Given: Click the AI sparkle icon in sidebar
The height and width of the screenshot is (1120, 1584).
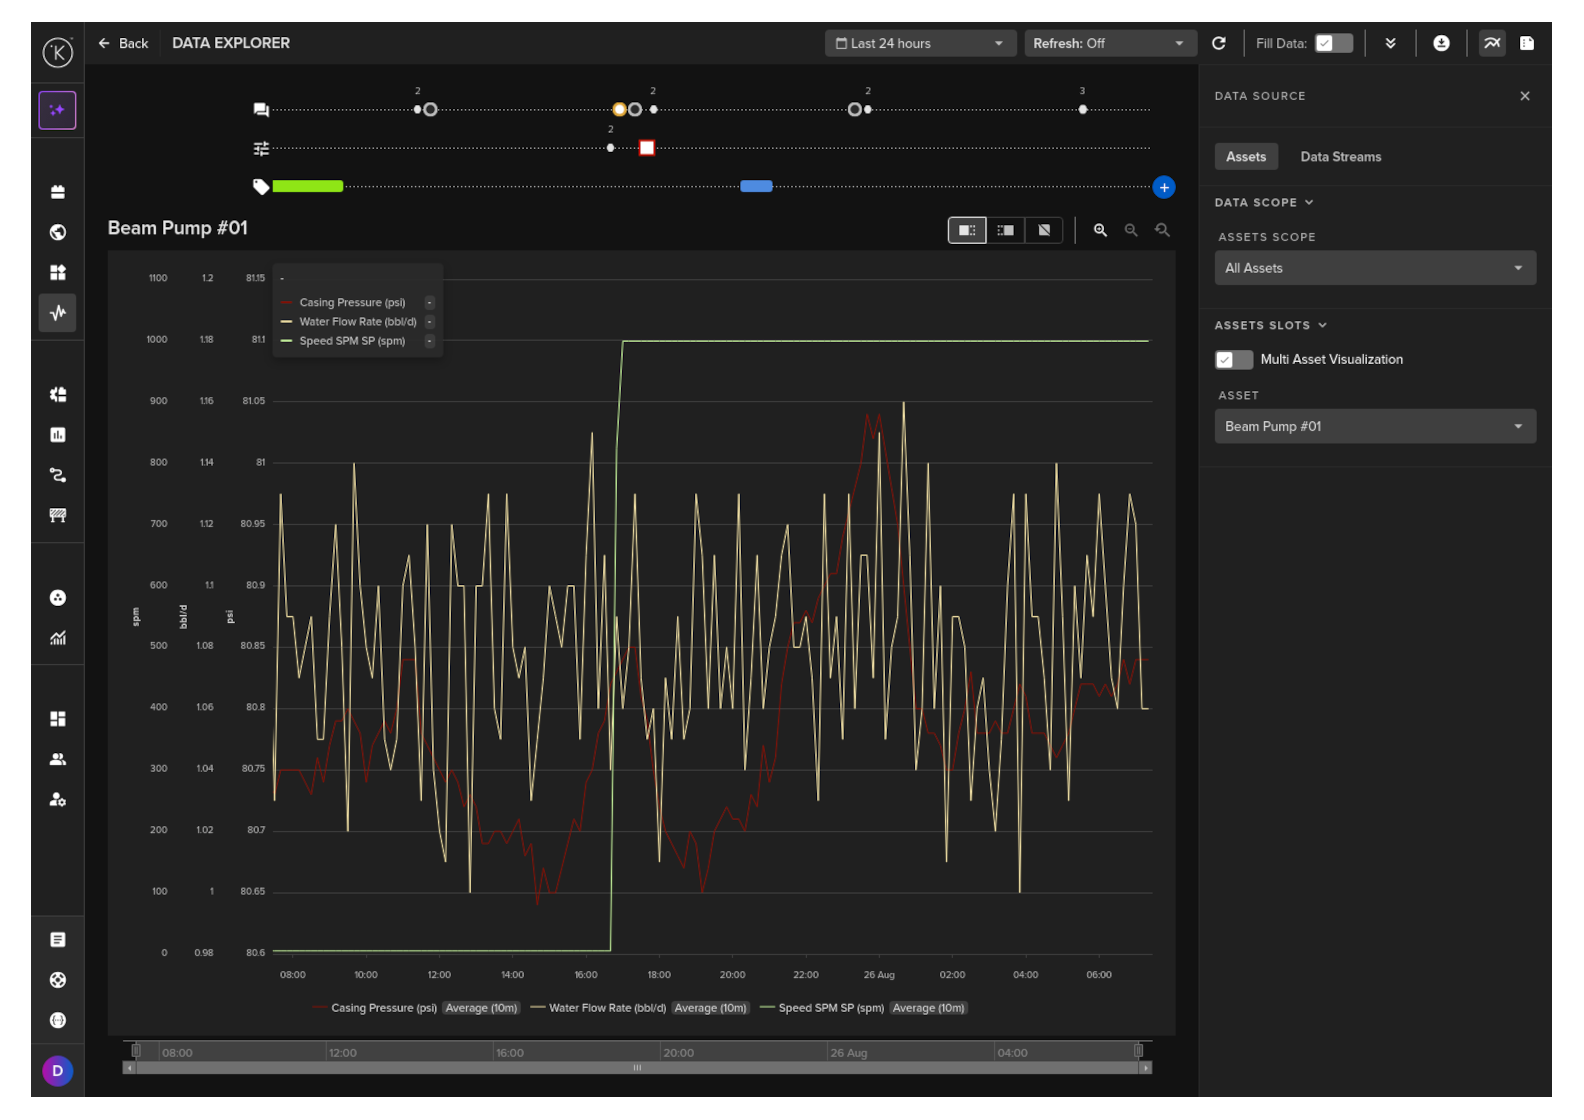Looking at the screenshot, I should point(58,110).
